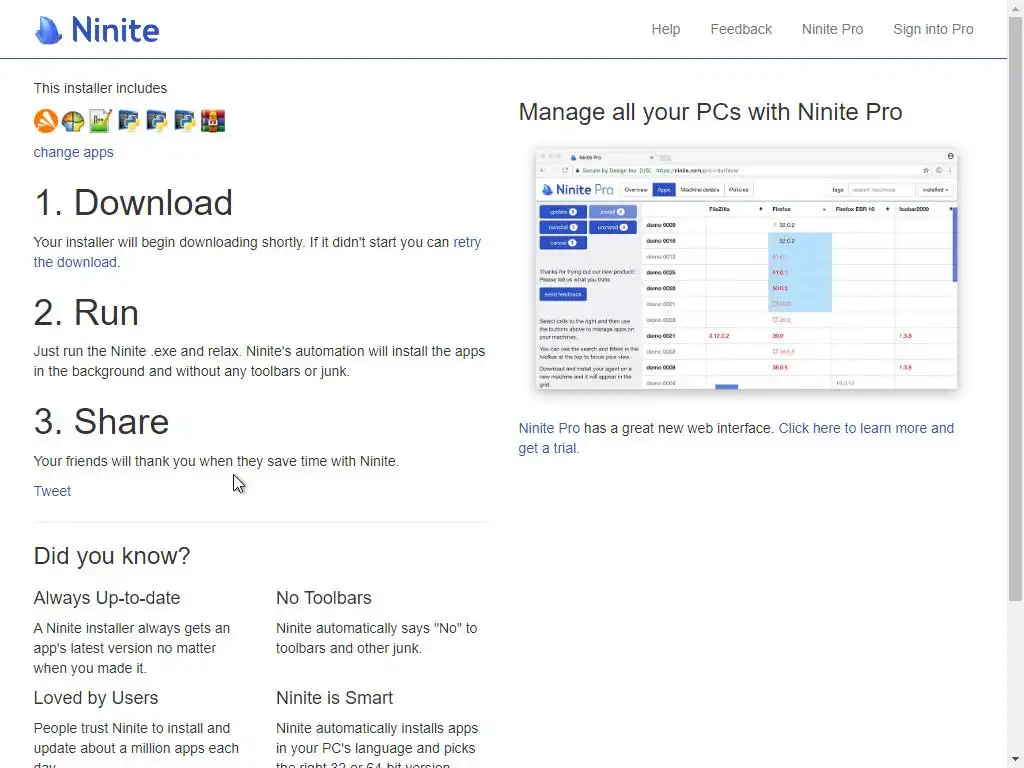Screen dimensions: 1024x768
Task: Click 'This installer includes' text
Action: tap(101, 88)
